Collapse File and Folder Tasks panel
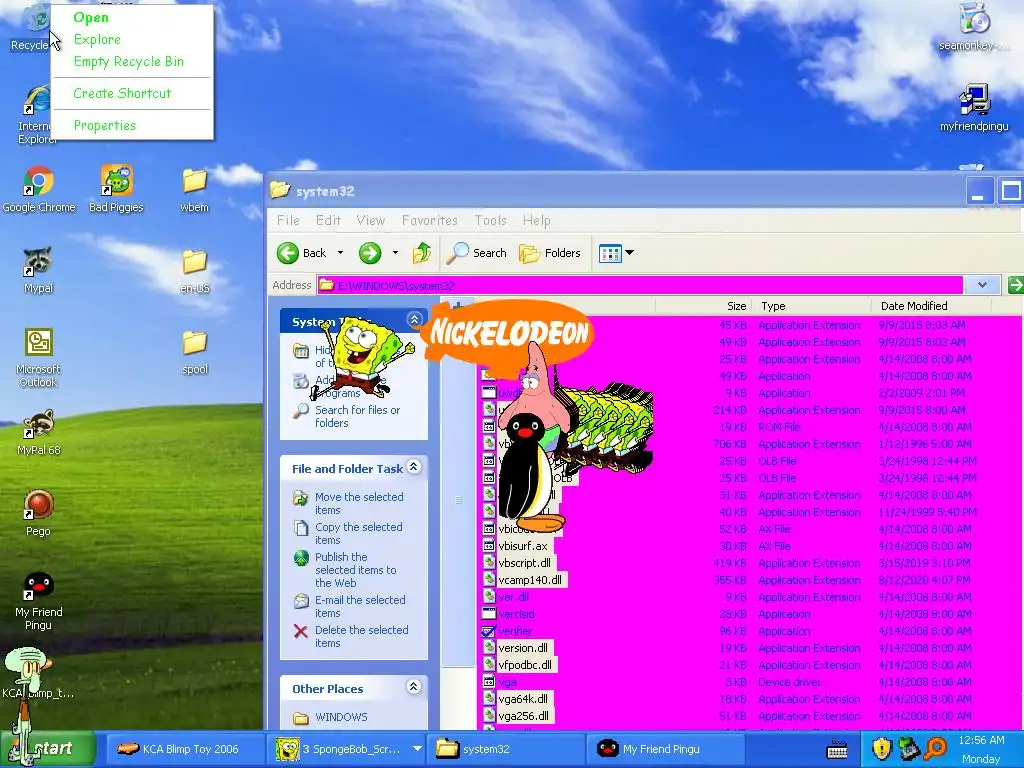 [x=414, y=467]
